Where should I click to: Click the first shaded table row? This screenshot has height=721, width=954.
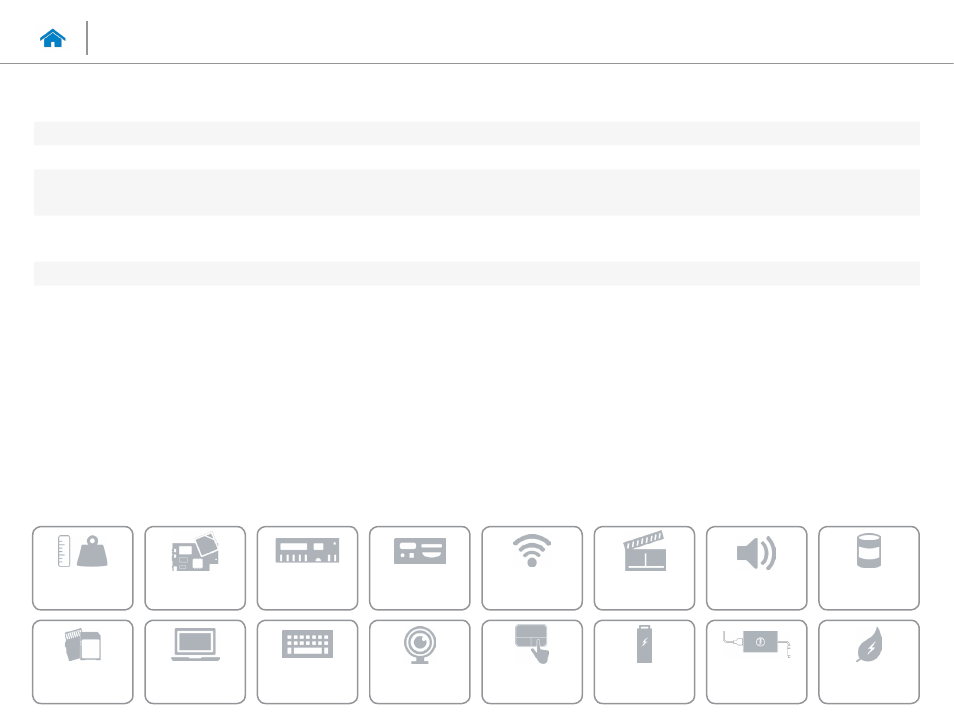(x=476, y=133)
